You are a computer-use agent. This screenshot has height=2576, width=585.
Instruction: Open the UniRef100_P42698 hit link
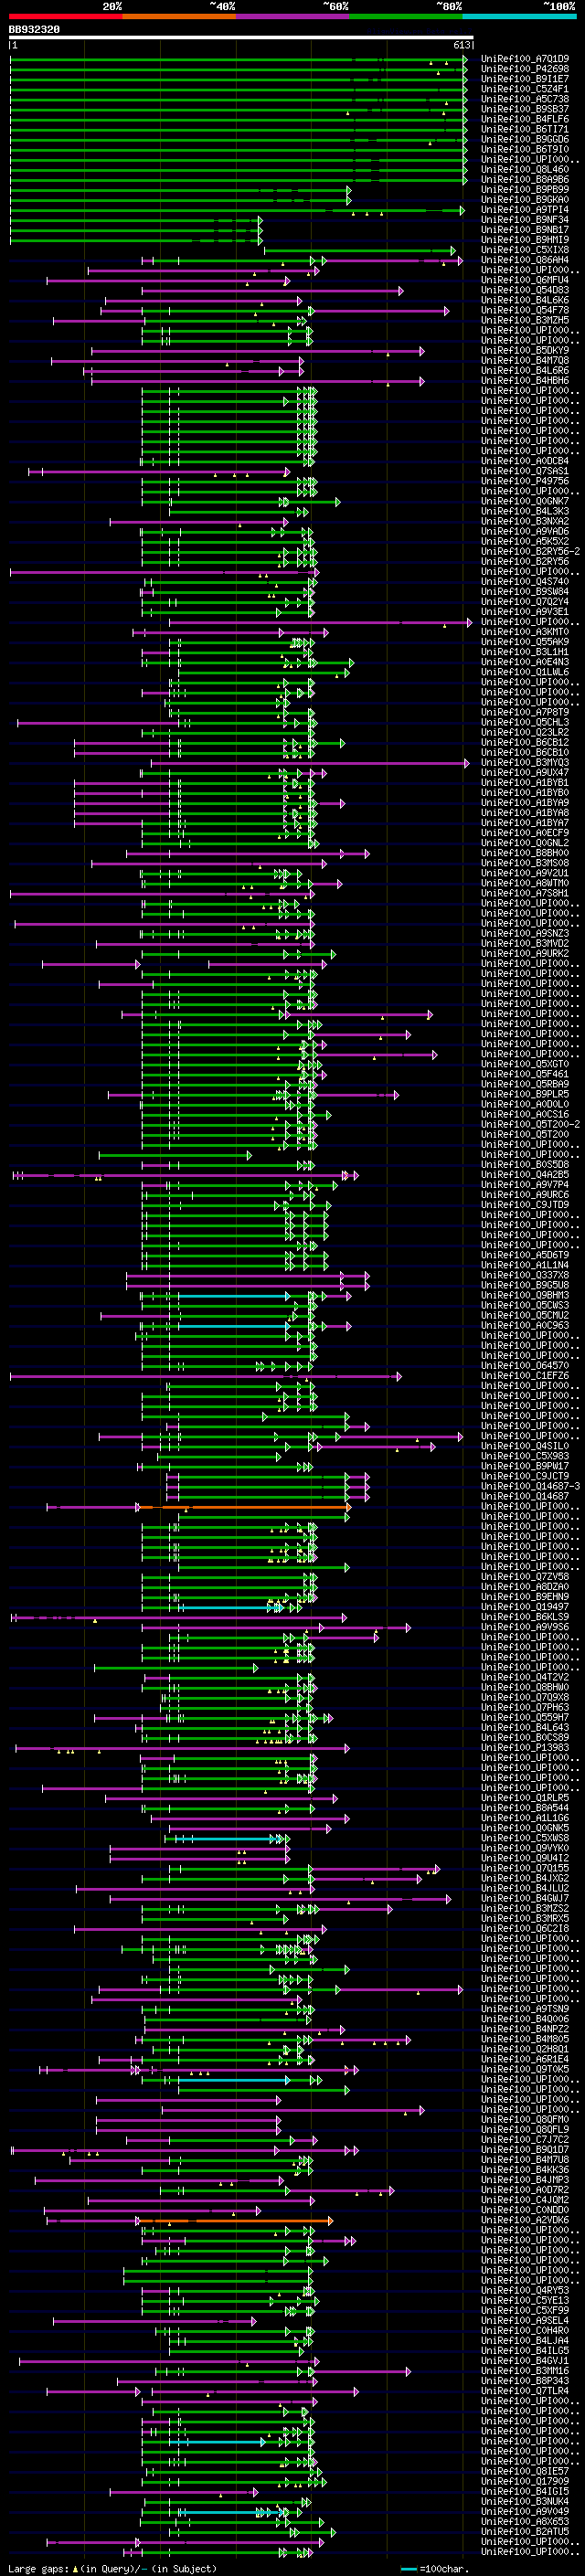[525, 69]
